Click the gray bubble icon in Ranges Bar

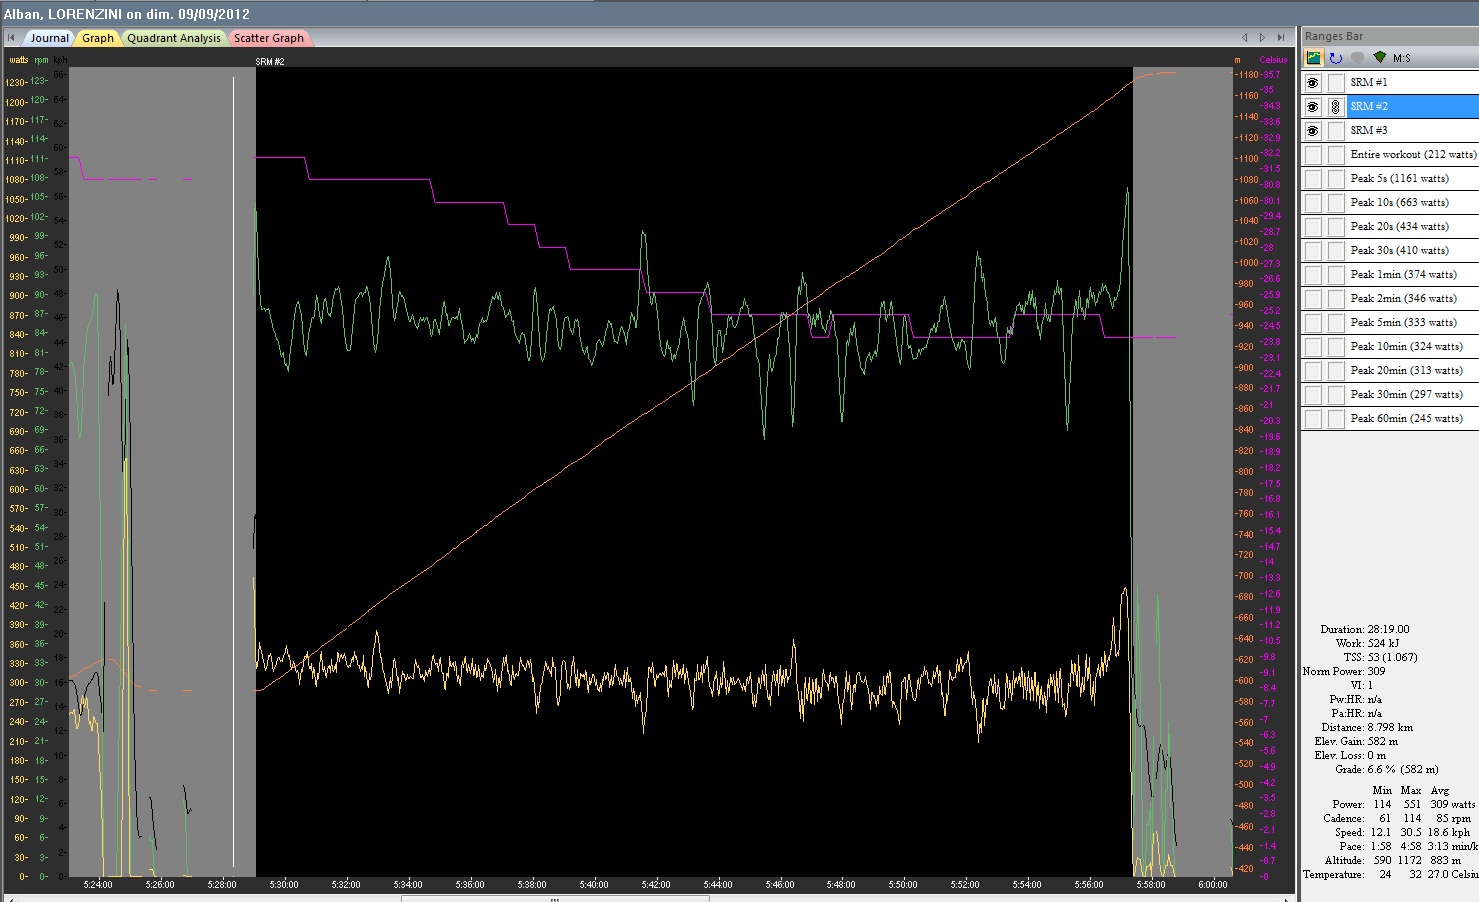[x=1357, y=58]
